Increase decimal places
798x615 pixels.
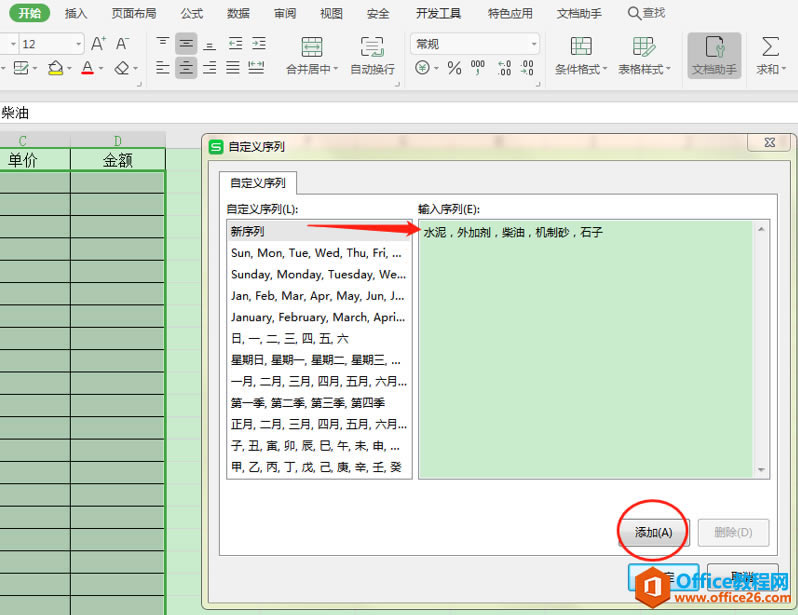504,67
